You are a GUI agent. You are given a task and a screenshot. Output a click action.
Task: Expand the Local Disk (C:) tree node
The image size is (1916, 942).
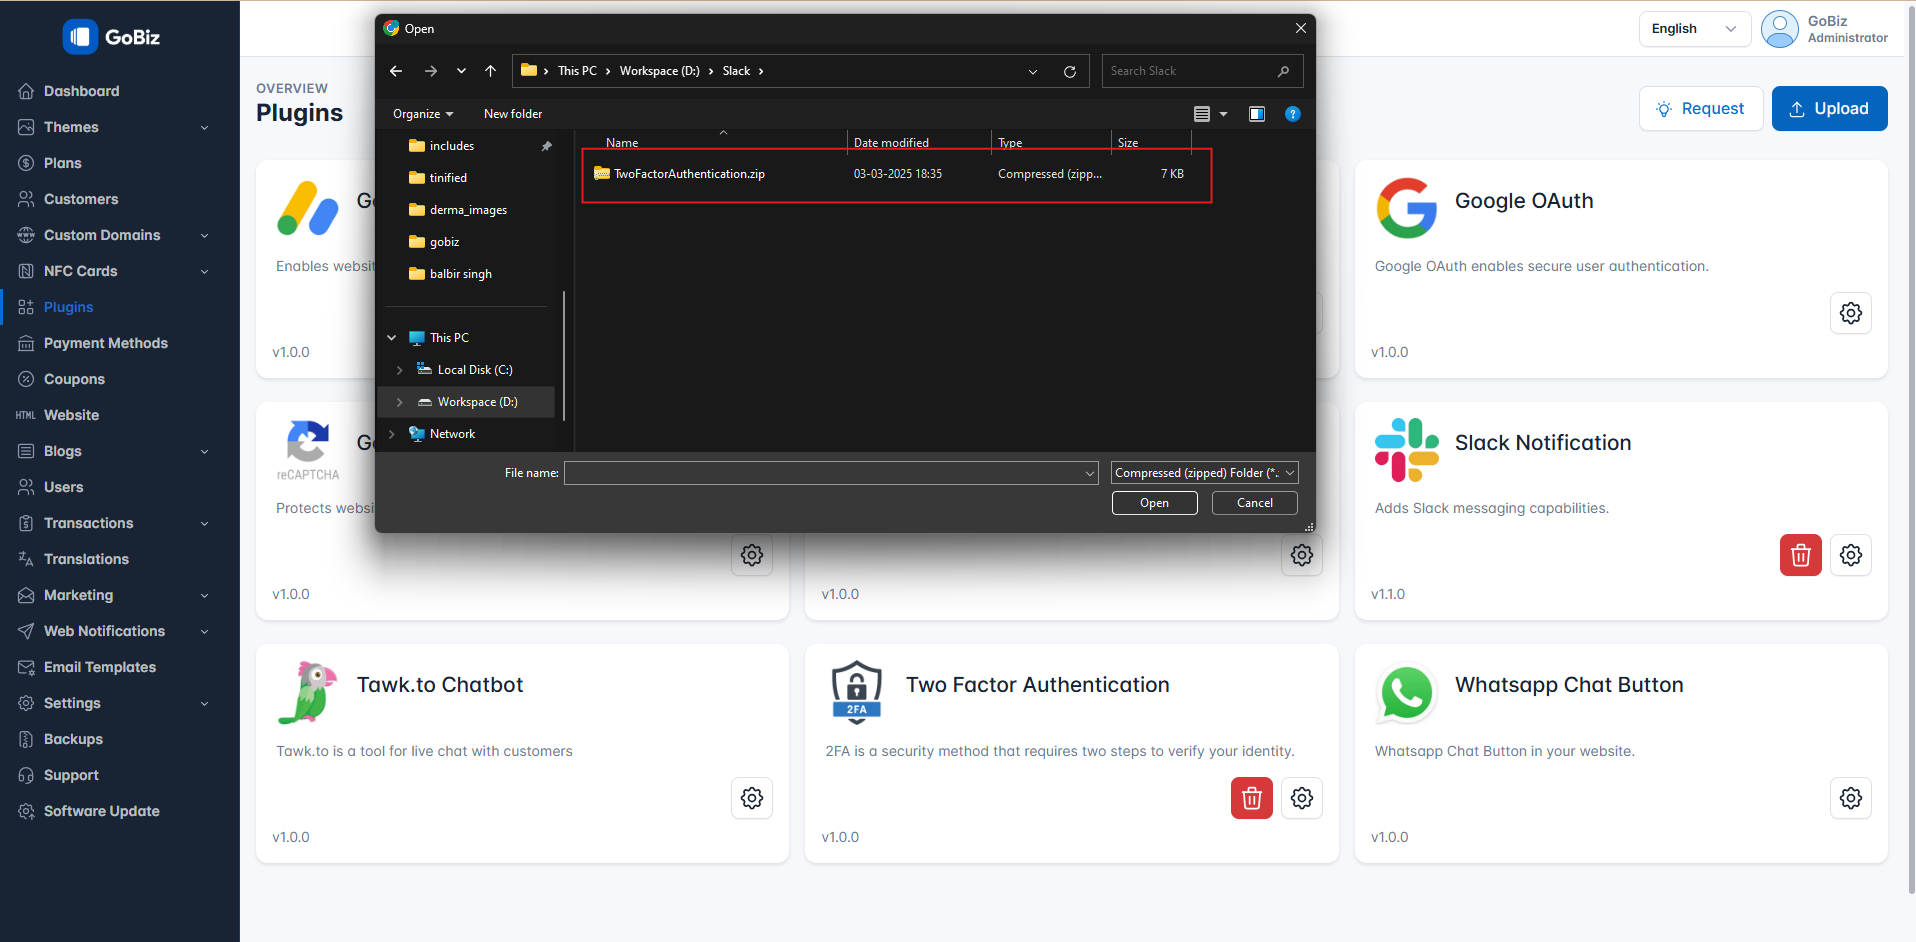tap(400, 370)
